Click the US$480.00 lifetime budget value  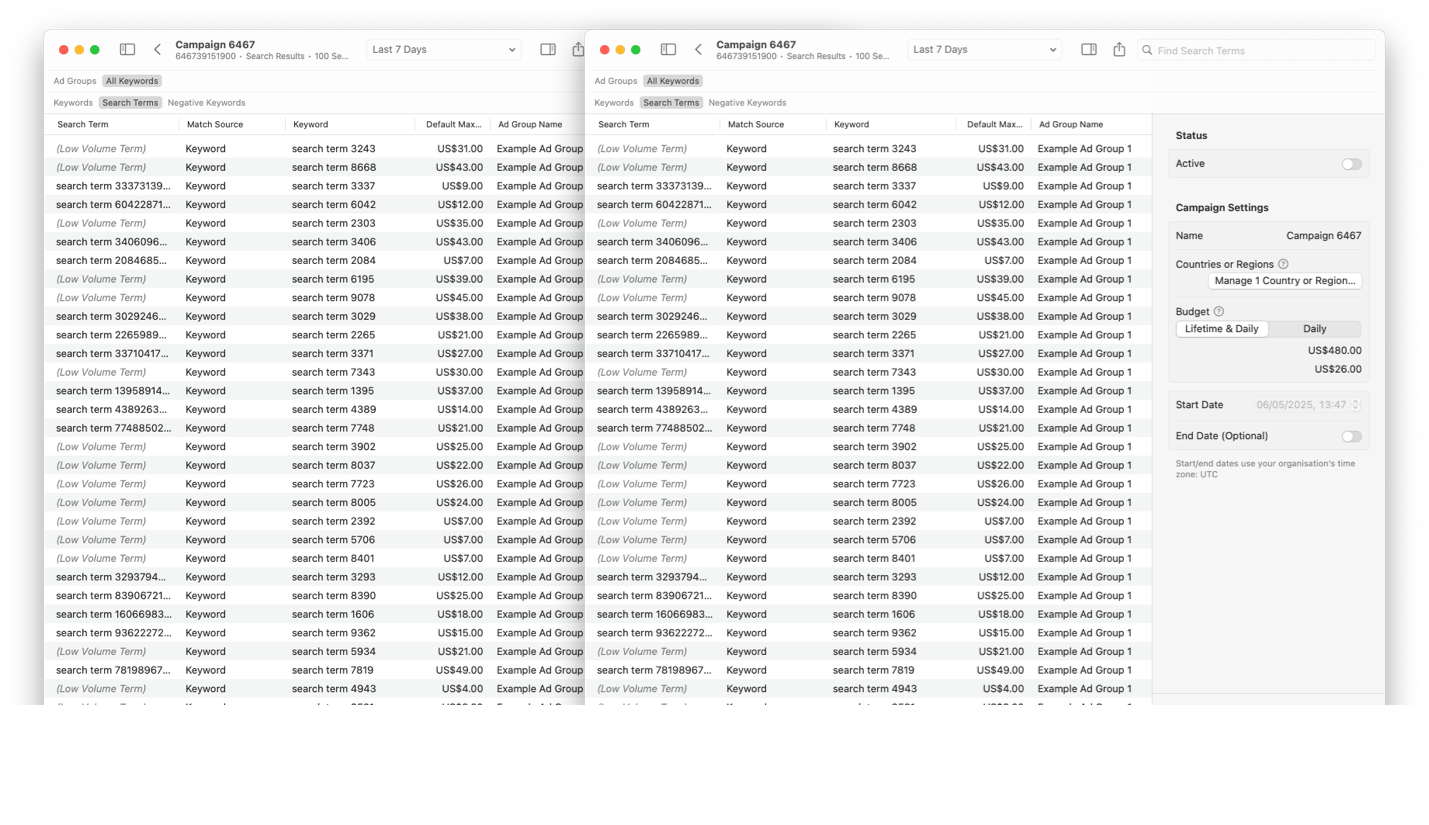coord(1334,351)
